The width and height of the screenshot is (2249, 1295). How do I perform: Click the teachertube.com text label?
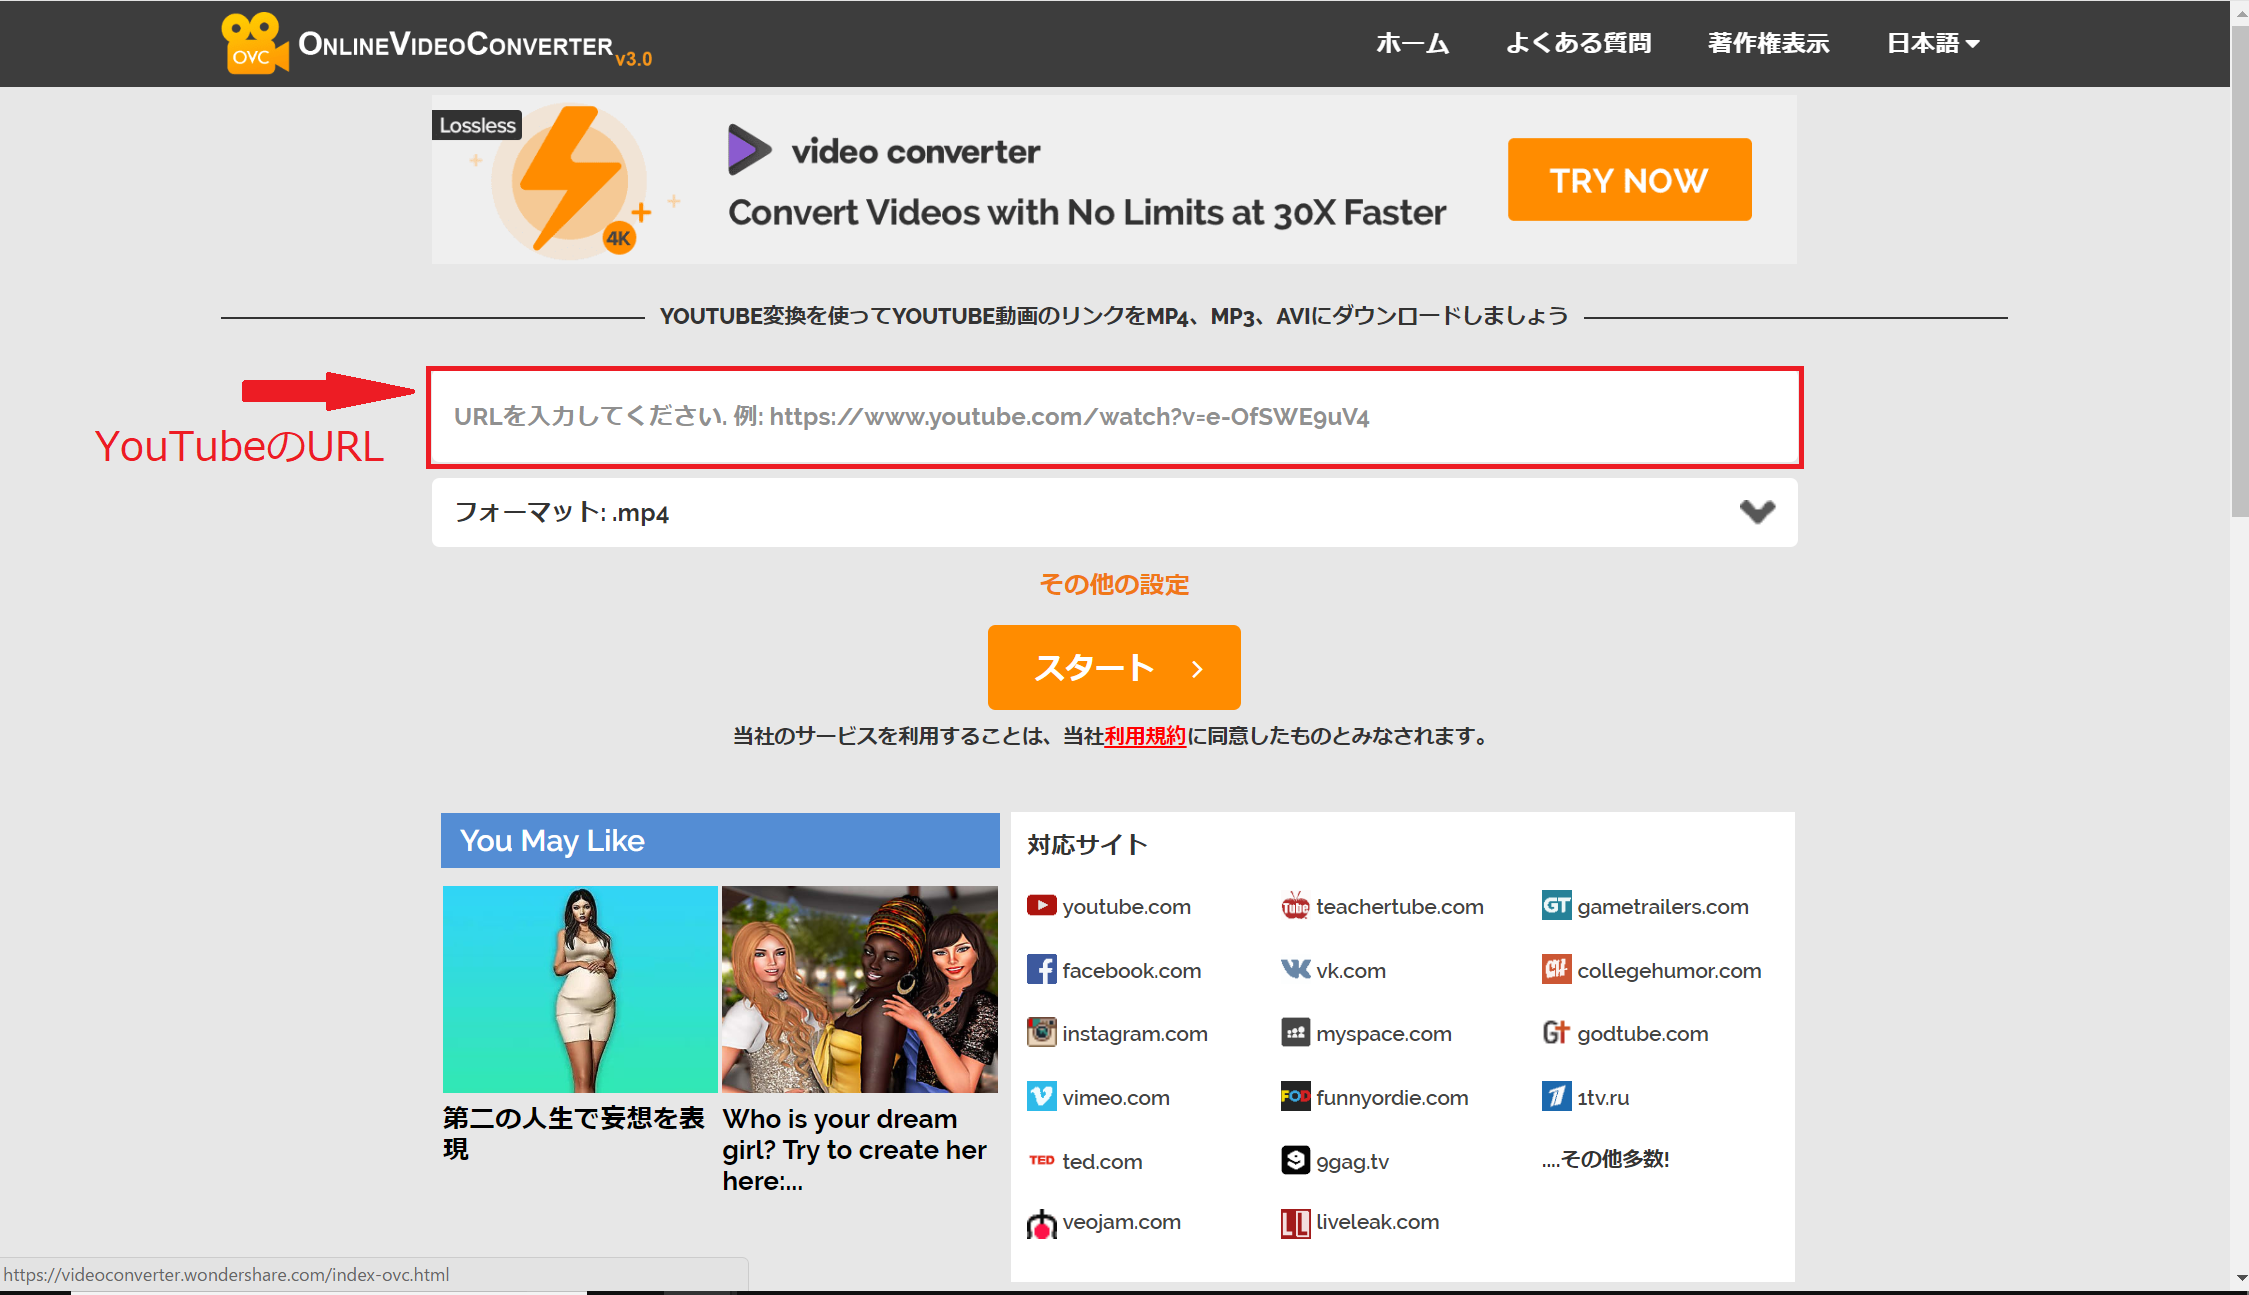pos(1399,906)
